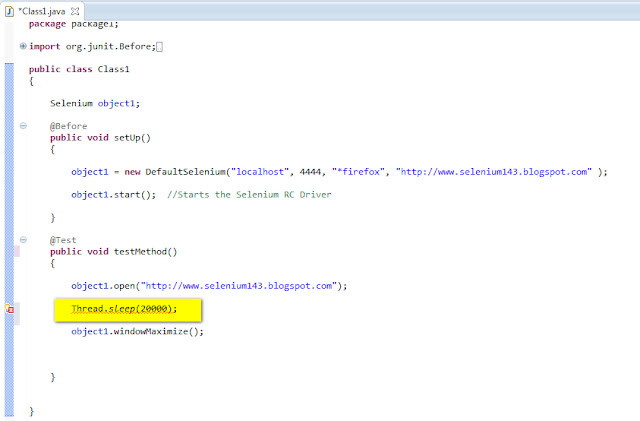The width and height of the screenshot is (640, 421).
Task: Click 'Selenium object1;' field declaration
Action: 95,103
